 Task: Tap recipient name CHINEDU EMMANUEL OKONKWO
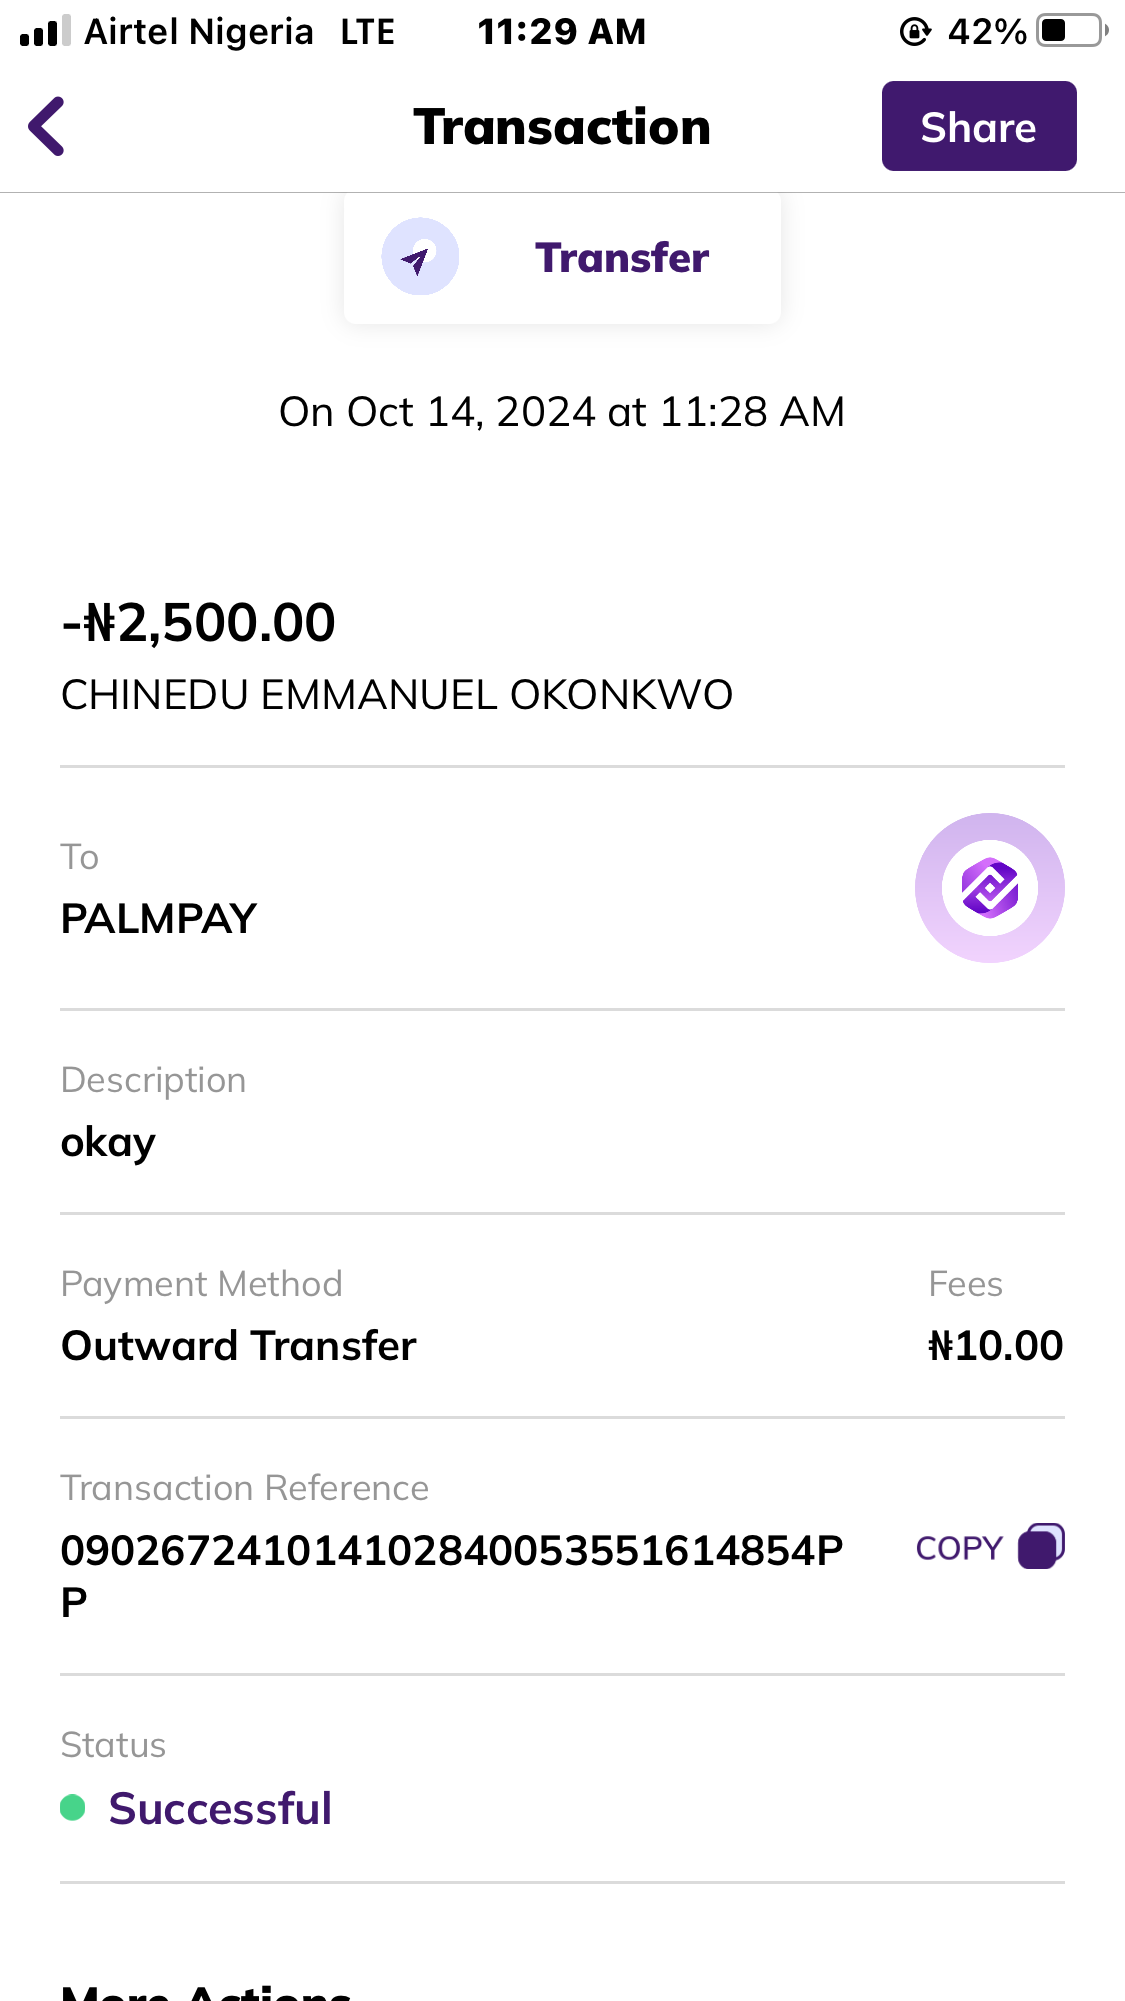pos(397,695)
